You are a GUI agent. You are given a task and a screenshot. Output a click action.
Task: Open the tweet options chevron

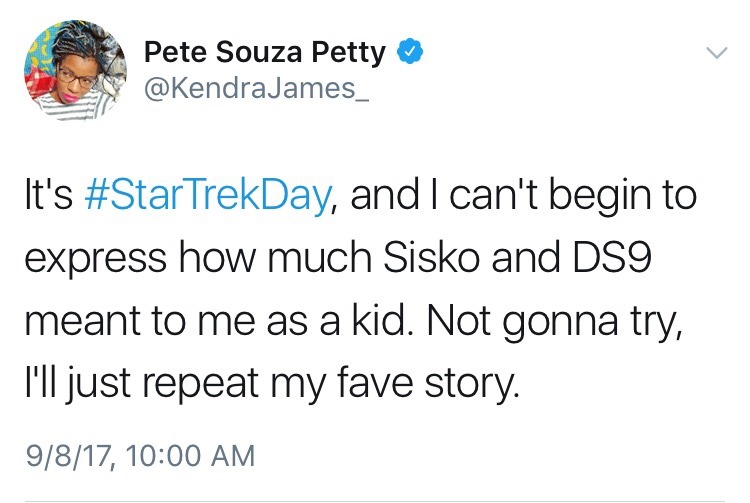coord(716,53)
